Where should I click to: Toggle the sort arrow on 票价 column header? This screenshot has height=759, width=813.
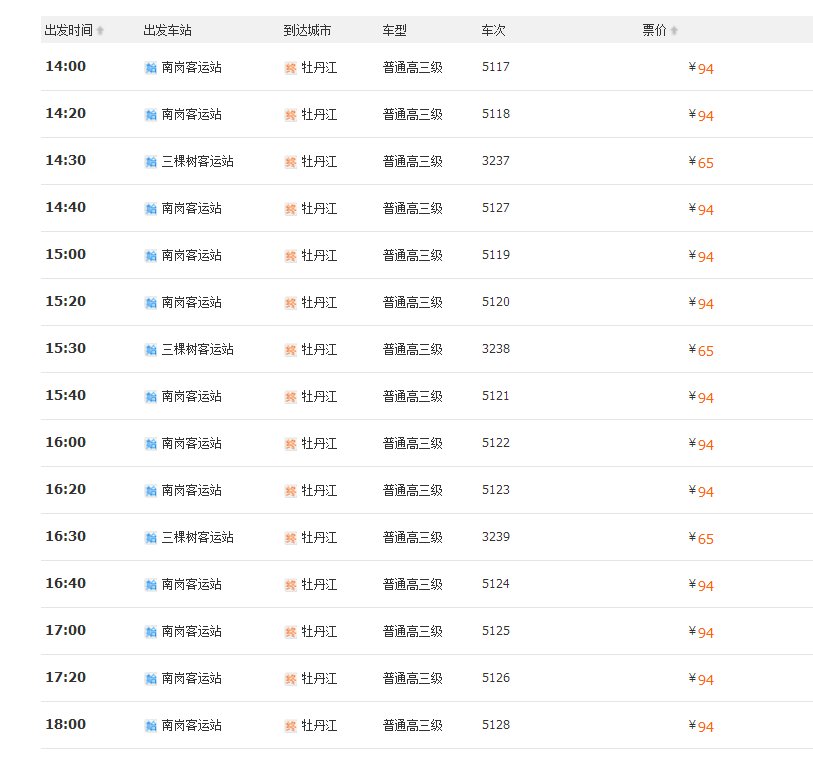(673, 30)
